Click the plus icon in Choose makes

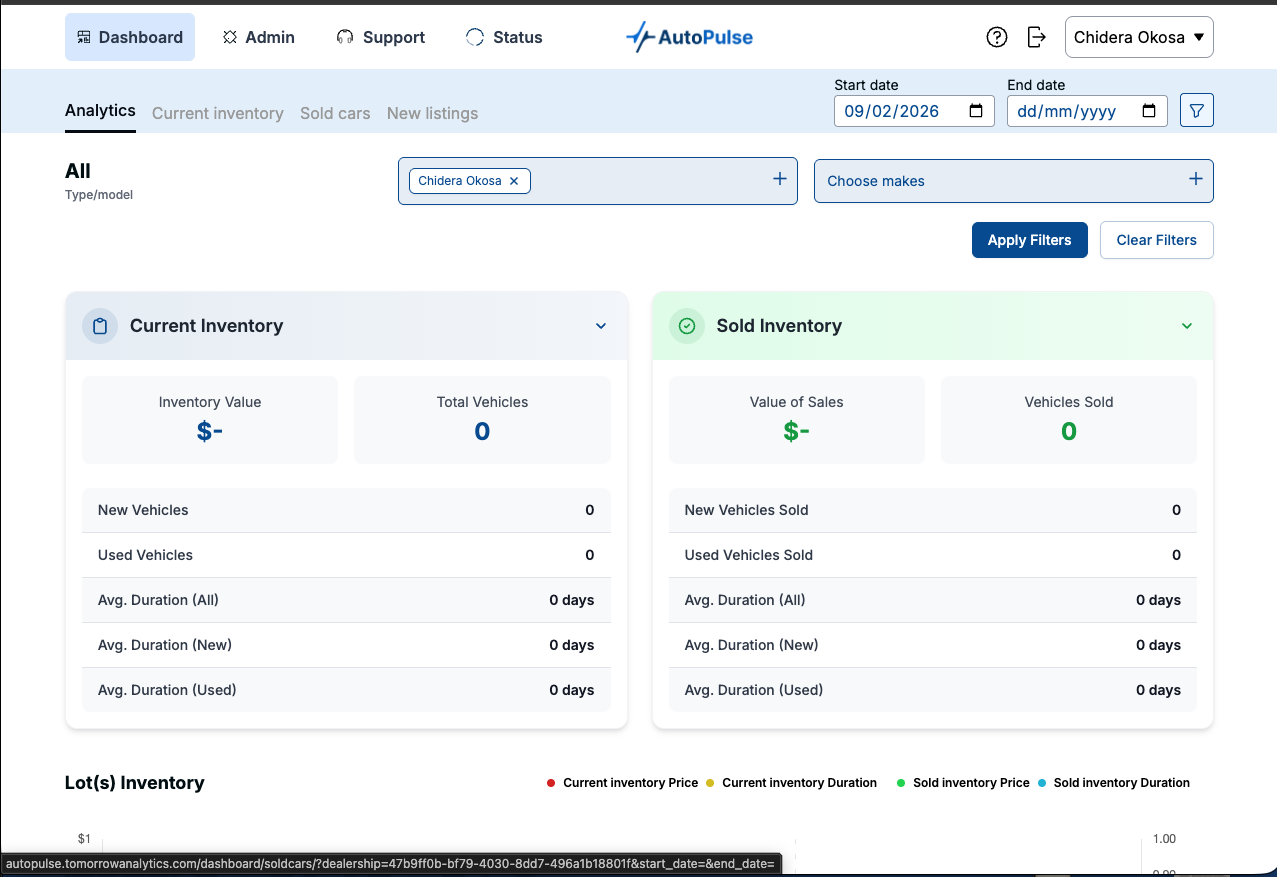(x=1195, y=179)
